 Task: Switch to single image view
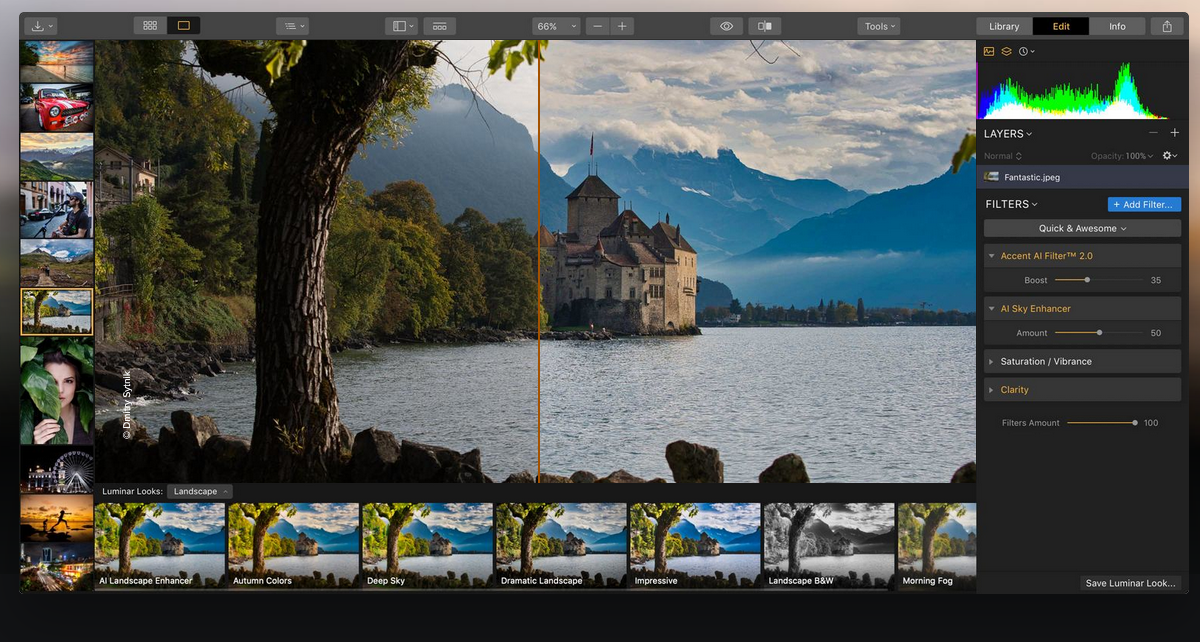pos(183,26)
